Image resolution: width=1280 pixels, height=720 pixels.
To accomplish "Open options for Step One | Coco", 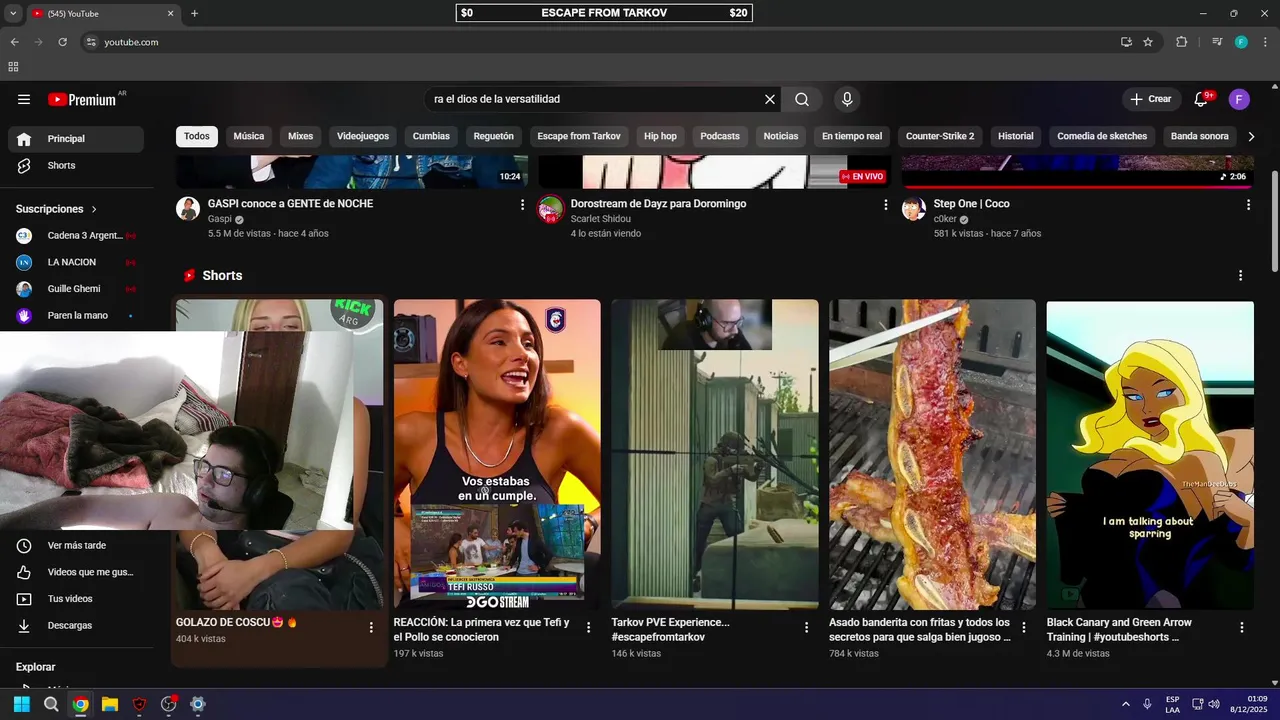I will click(x=1248, y=204).
